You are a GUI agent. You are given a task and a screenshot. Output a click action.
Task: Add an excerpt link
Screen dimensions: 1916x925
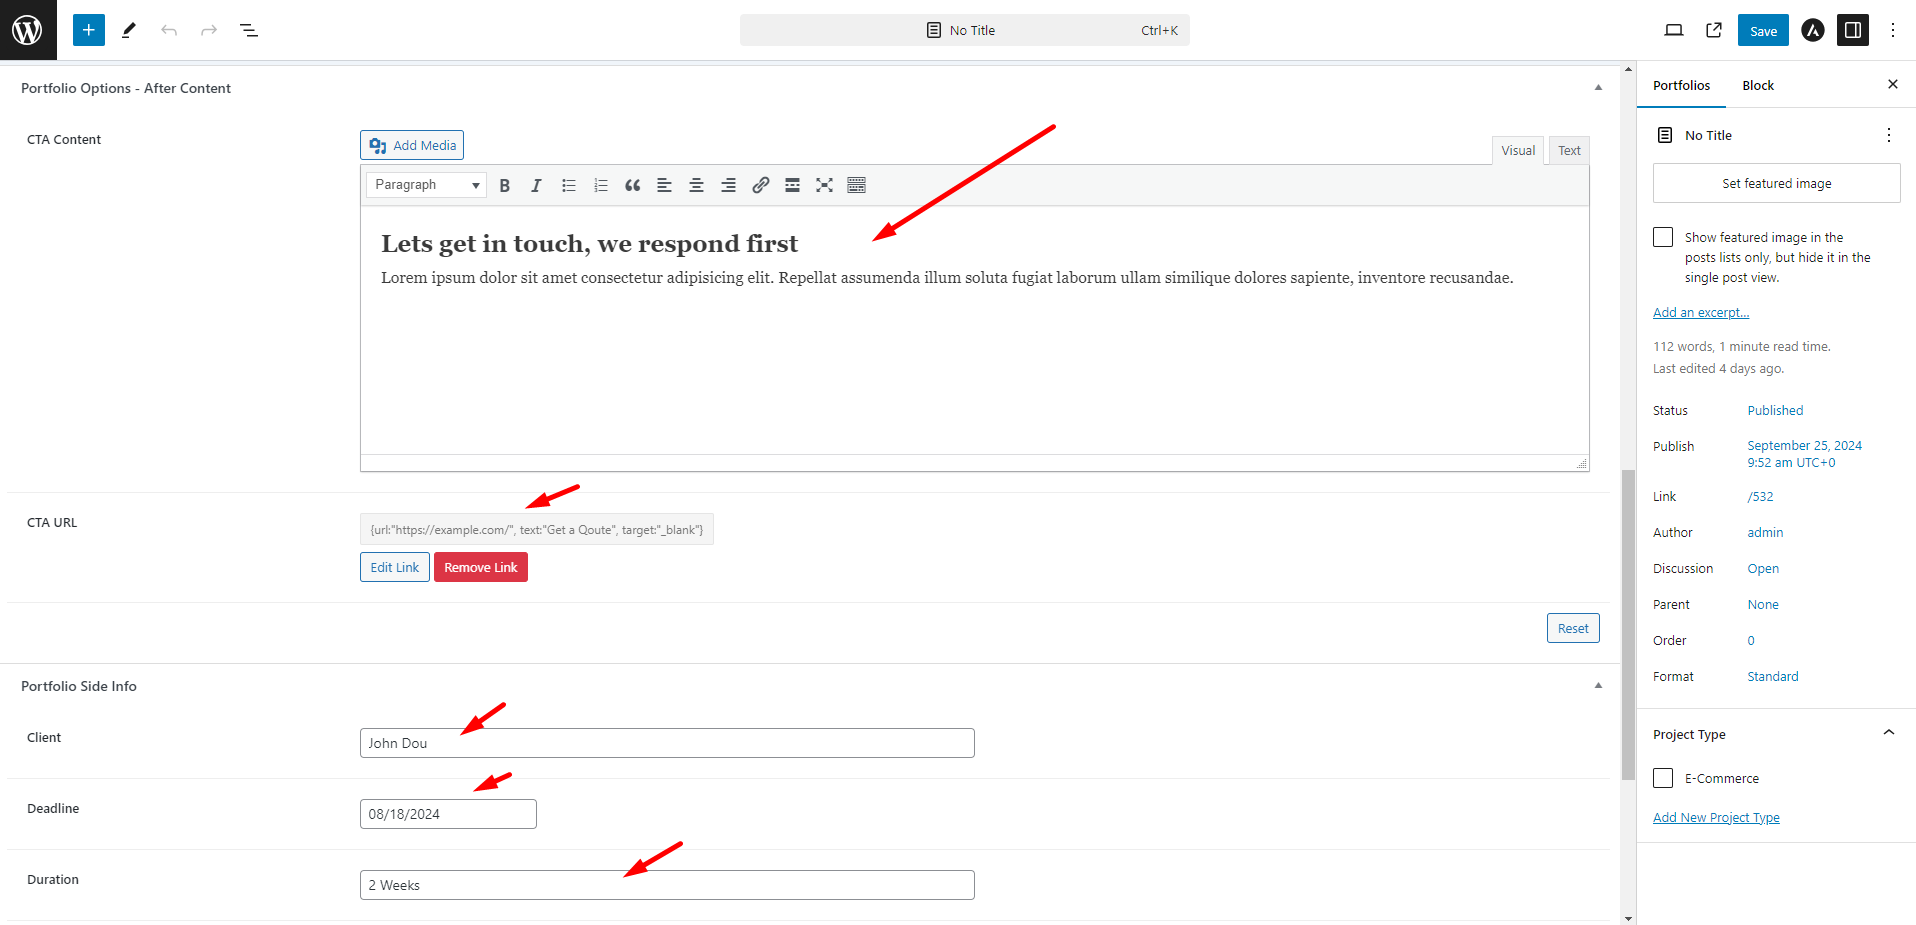[x=1700, y=312]
